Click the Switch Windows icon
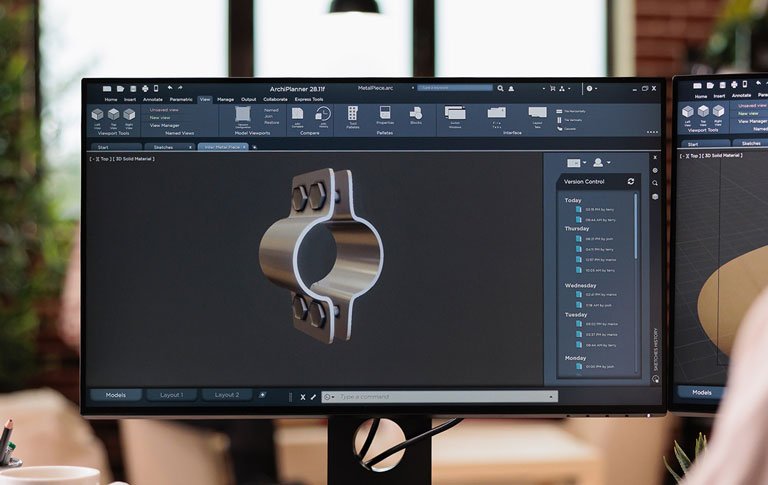 coord(455,113)
